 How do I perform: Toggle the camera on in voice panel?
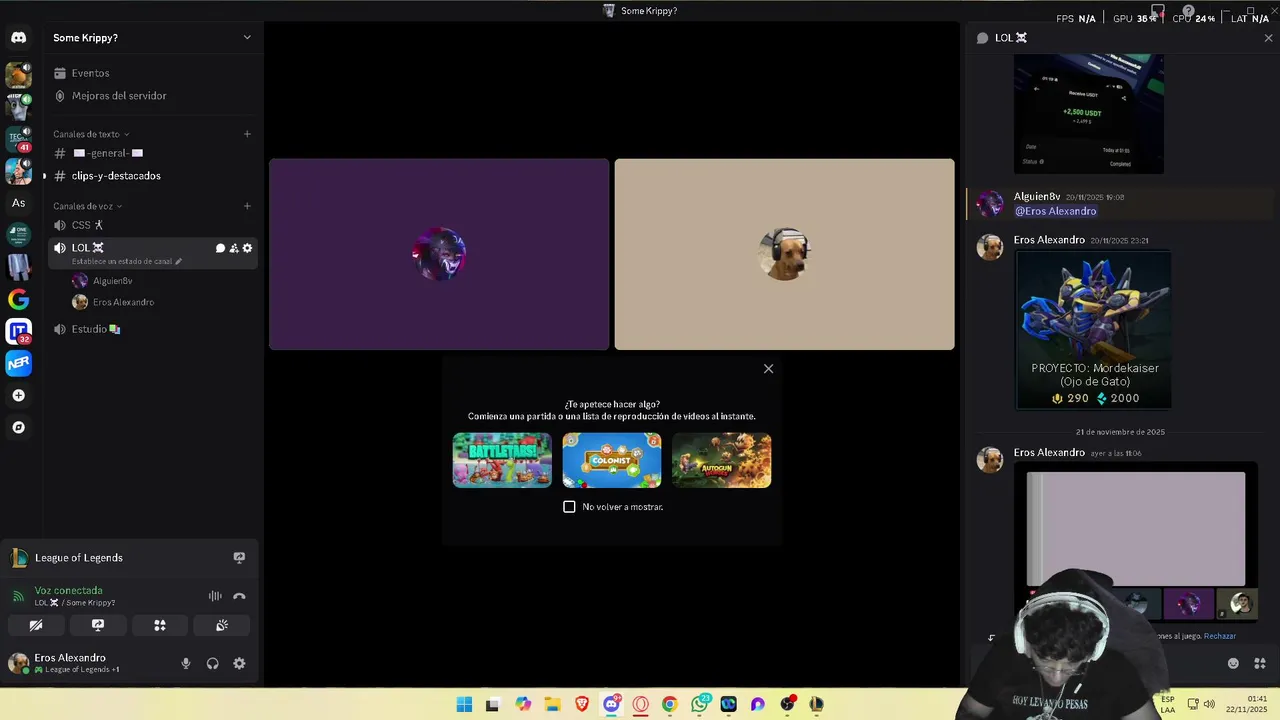coord(36,625)
